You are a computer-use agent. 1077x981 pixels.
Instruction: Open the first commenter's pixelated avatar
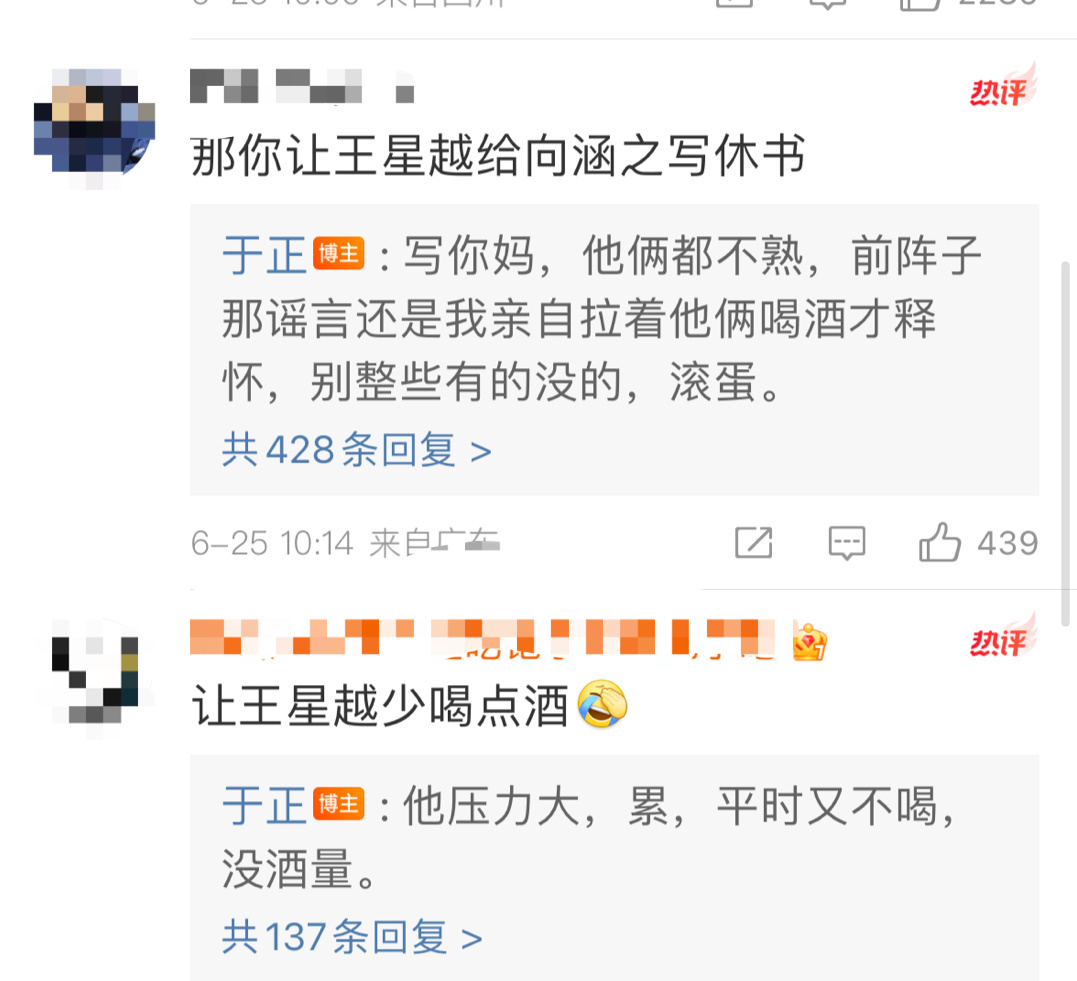click(x=94, y=128)
